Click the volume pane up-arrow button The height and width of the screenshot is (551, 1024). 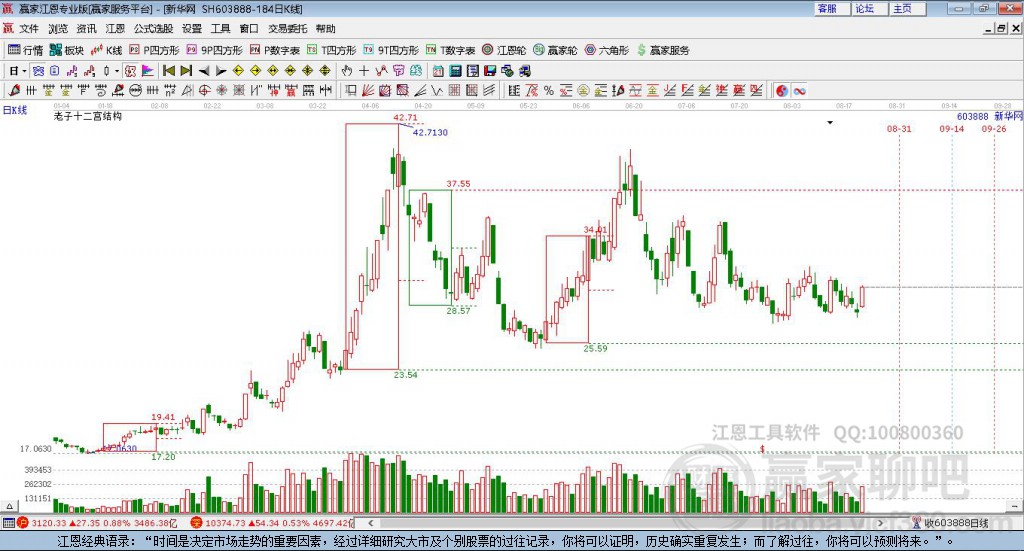pyautogui.click(x=9, y=506)
